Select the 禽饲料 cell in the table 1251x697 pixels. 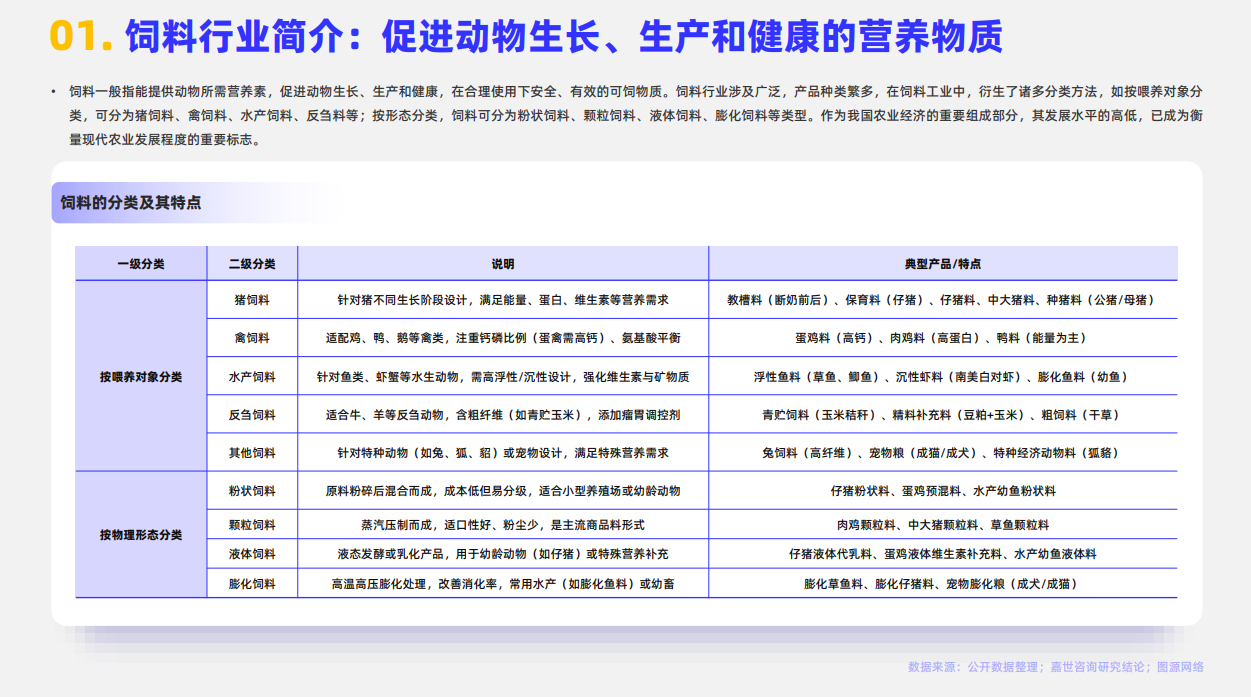pyautogui.click(x=252, y=338)
